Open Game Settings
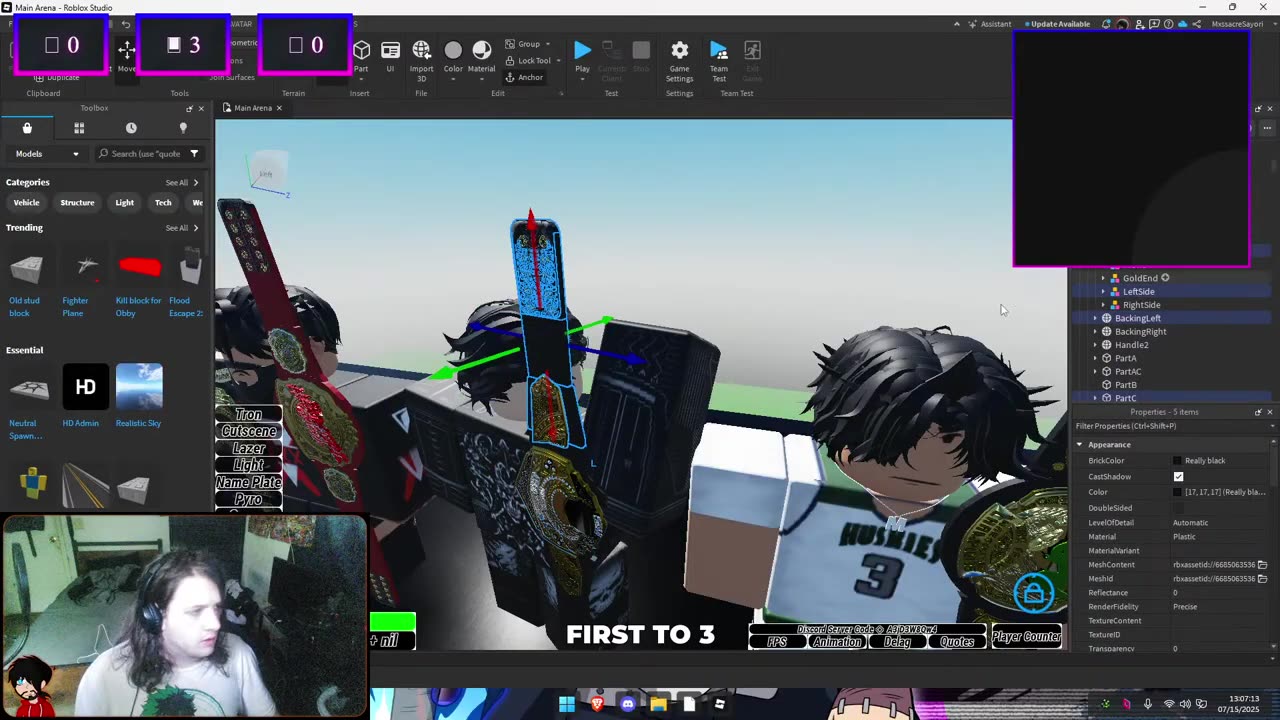The height and width of the screenshot is (720, 1280). pos(679,60)
